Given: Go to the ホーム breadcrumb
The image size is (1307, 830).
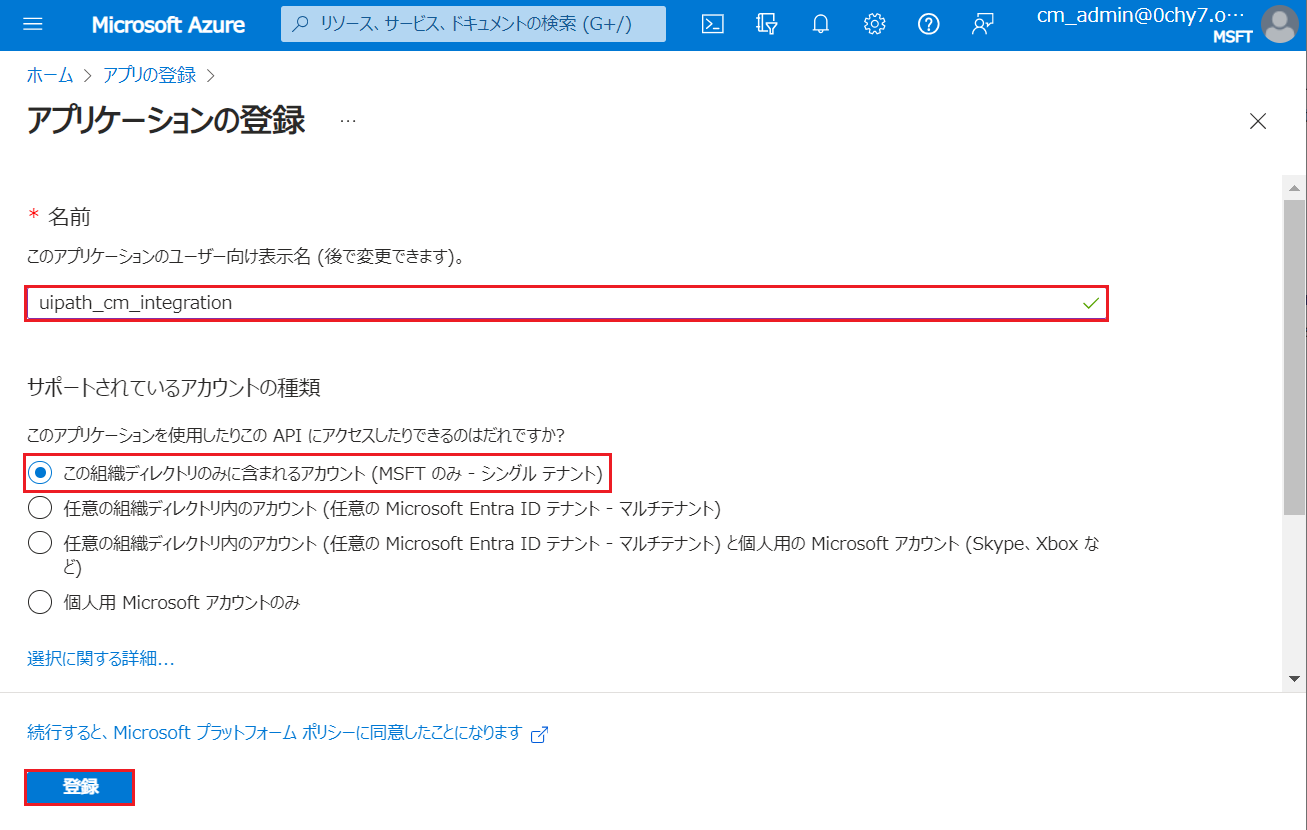Looking at the screenshot, I should (50, 75).
